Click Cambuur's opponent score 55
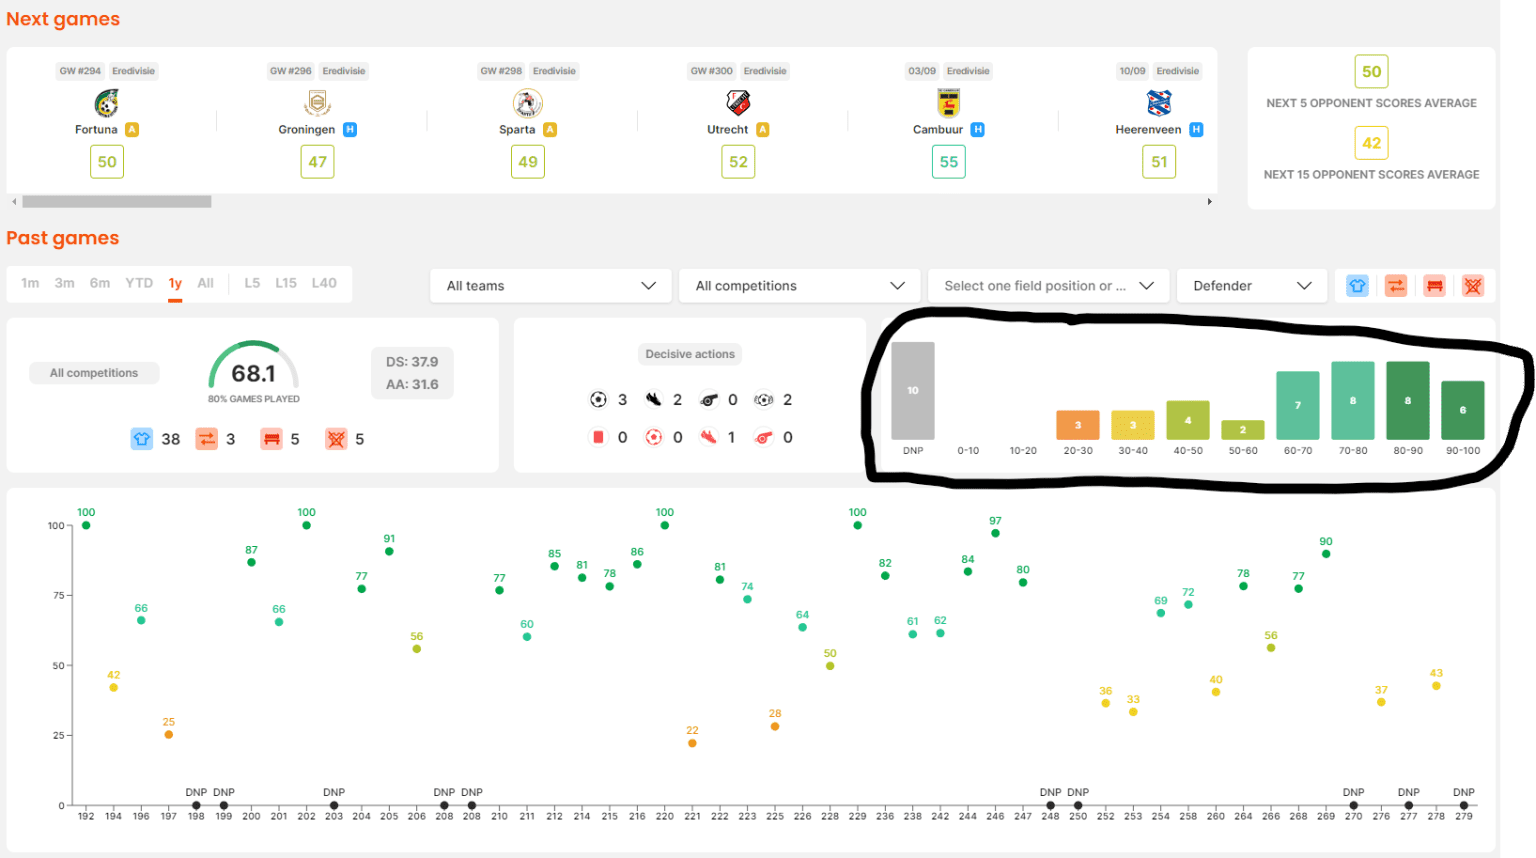Viewport: 1536px width, 858px height. (x=949, y=162)
